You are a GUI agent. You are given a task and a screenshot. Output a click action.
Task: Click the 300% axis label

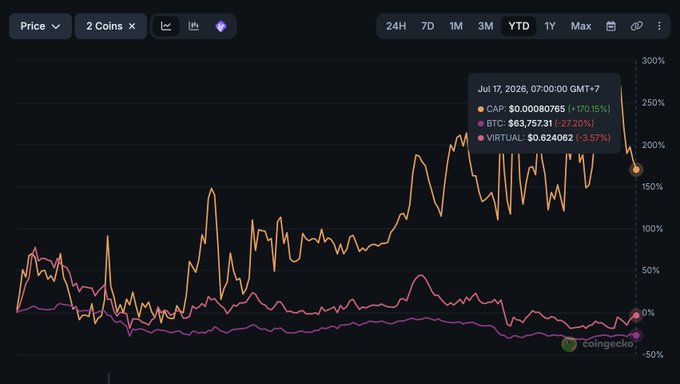653,61
